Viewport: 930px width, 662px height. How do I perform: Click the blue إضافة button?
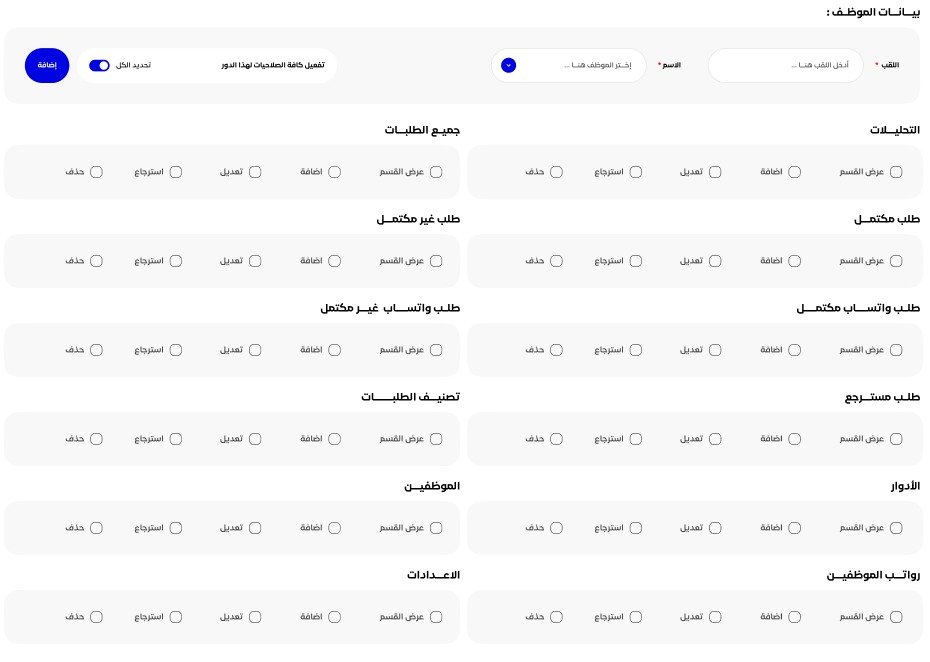point(47,65)
